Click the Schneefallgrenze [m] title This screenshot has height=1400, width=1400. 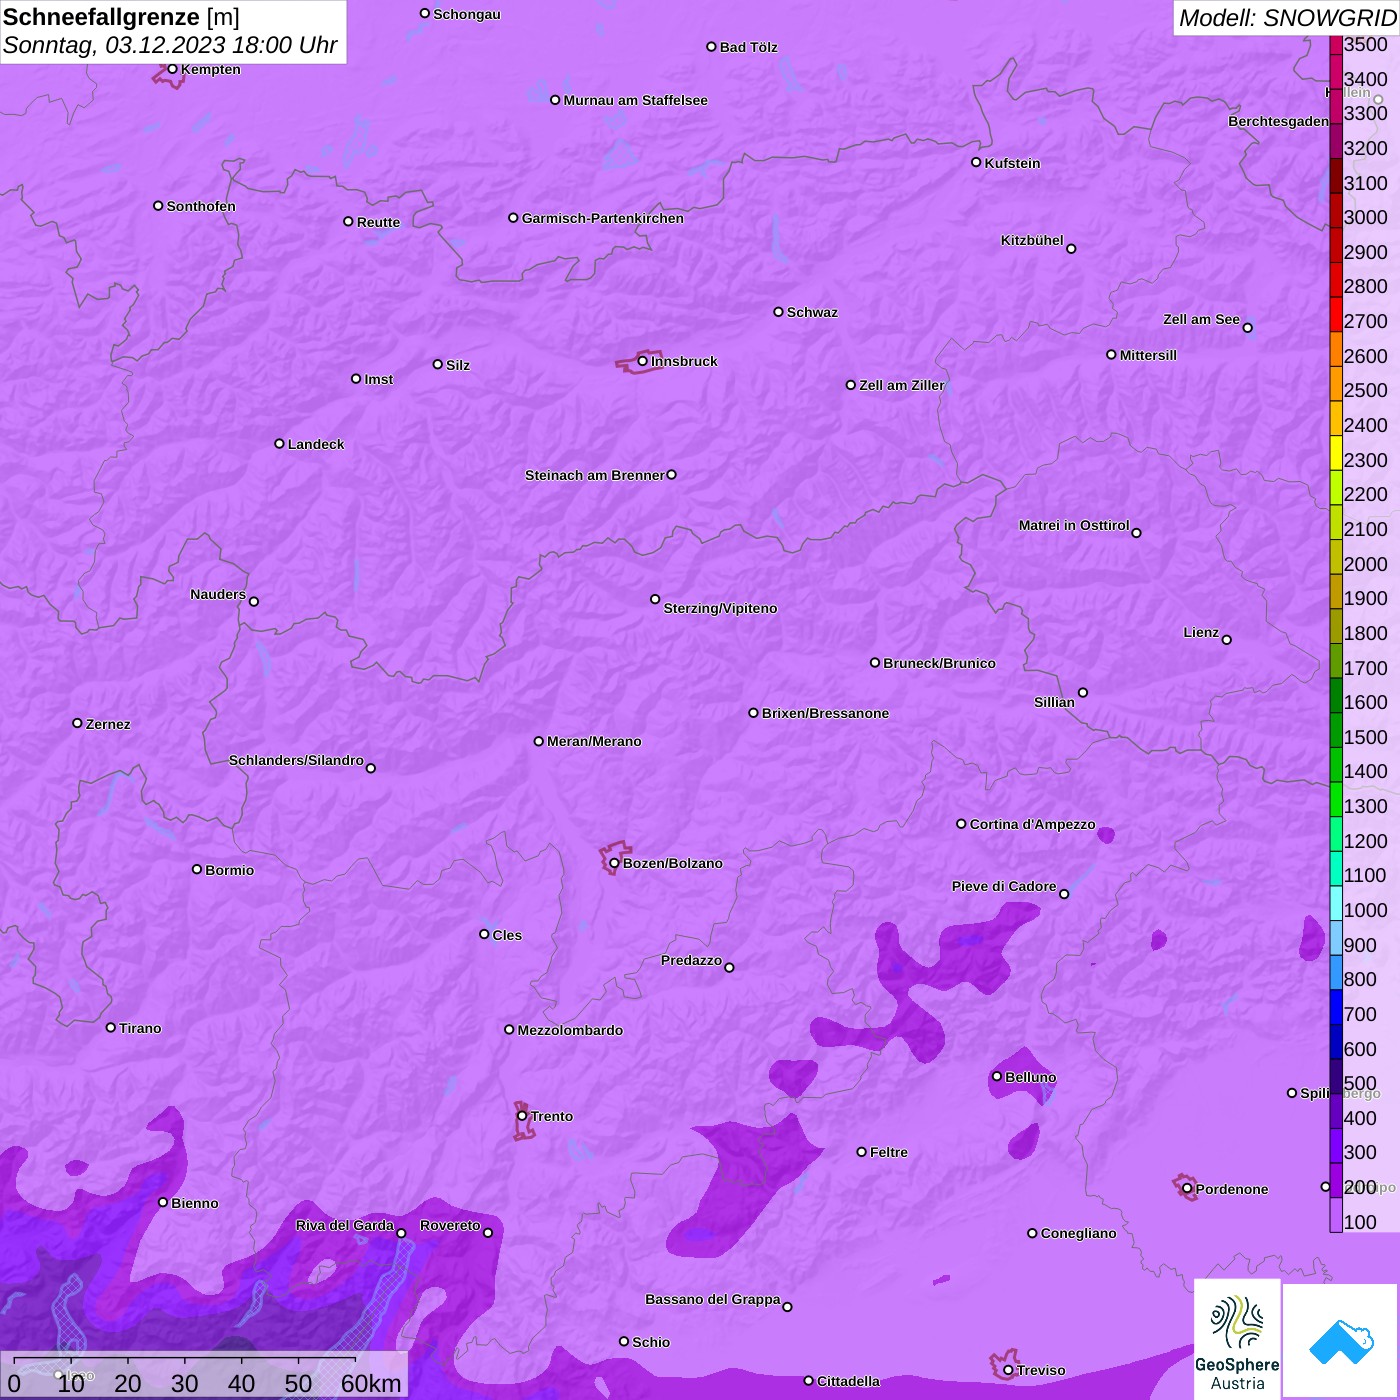[x=121, y=17]
